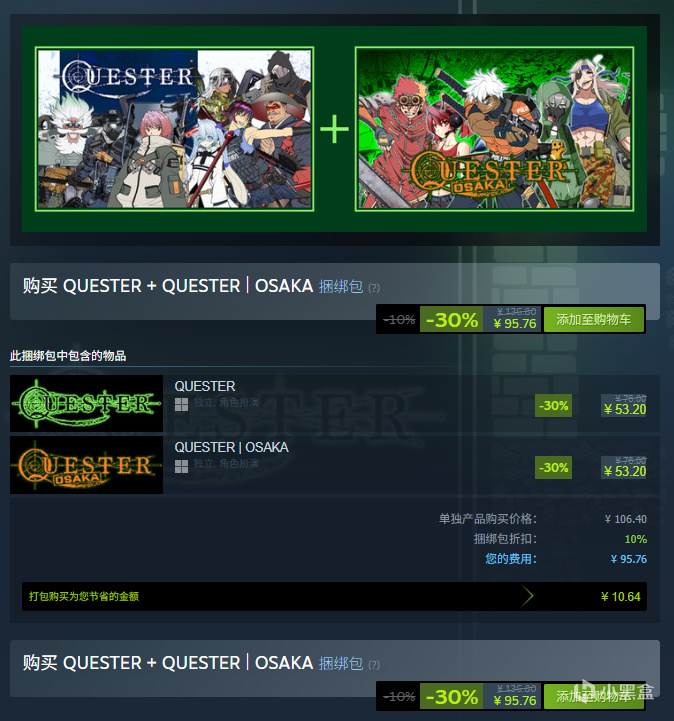674x721 pixels.
Task: Click the QUESTER OSAKA orange logo thumbnail
Action: (x=86, y=465)
